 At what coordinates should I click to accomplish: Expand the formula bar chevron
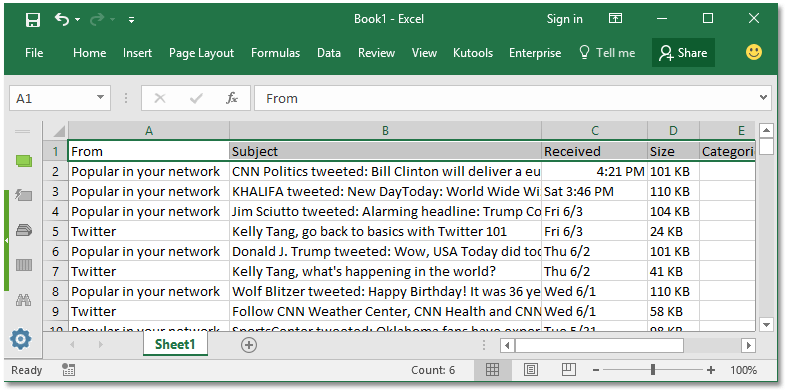[763, 98]
